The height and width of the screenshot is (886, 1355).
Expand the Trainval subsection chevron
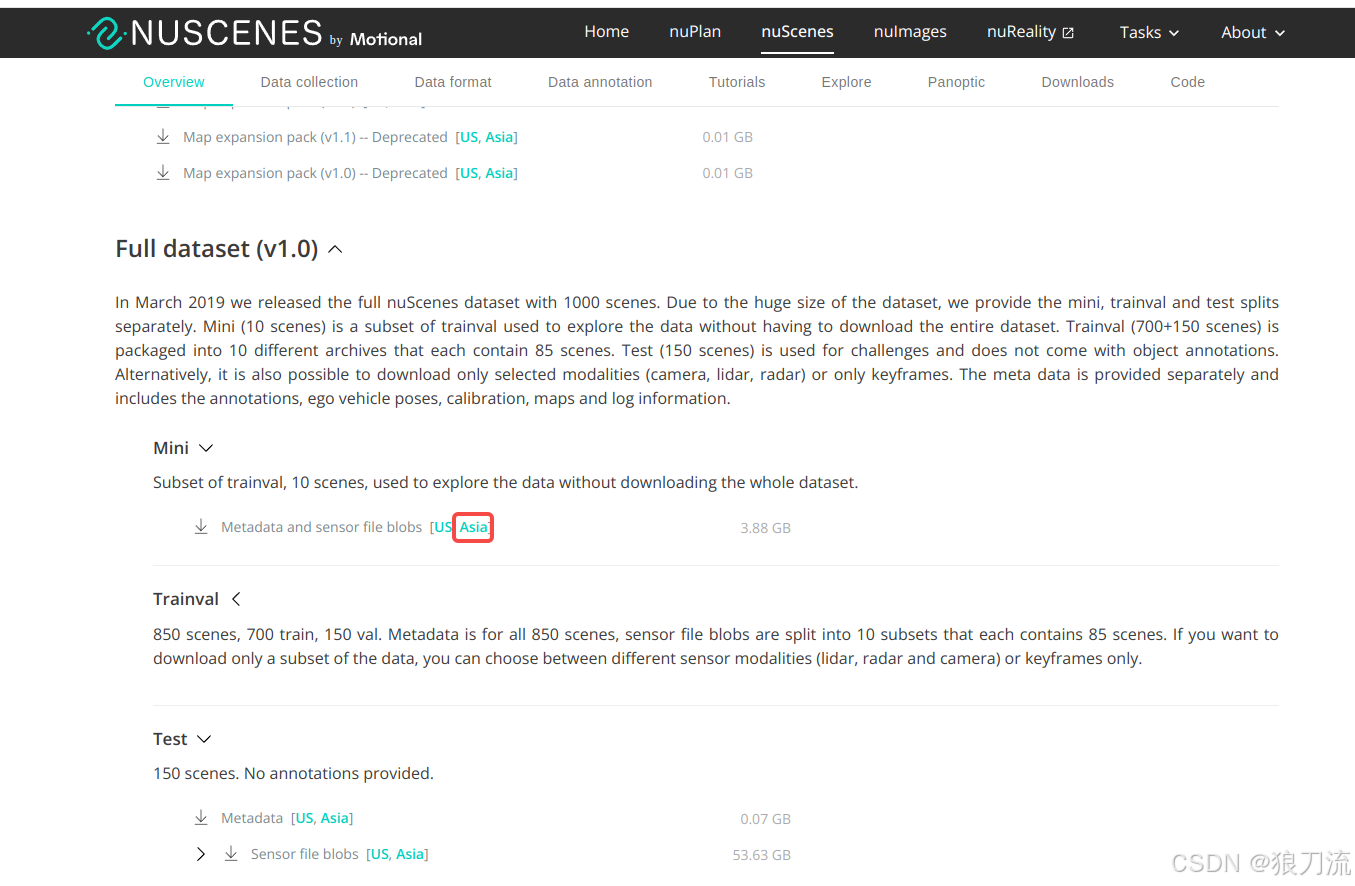coord(236,599)
